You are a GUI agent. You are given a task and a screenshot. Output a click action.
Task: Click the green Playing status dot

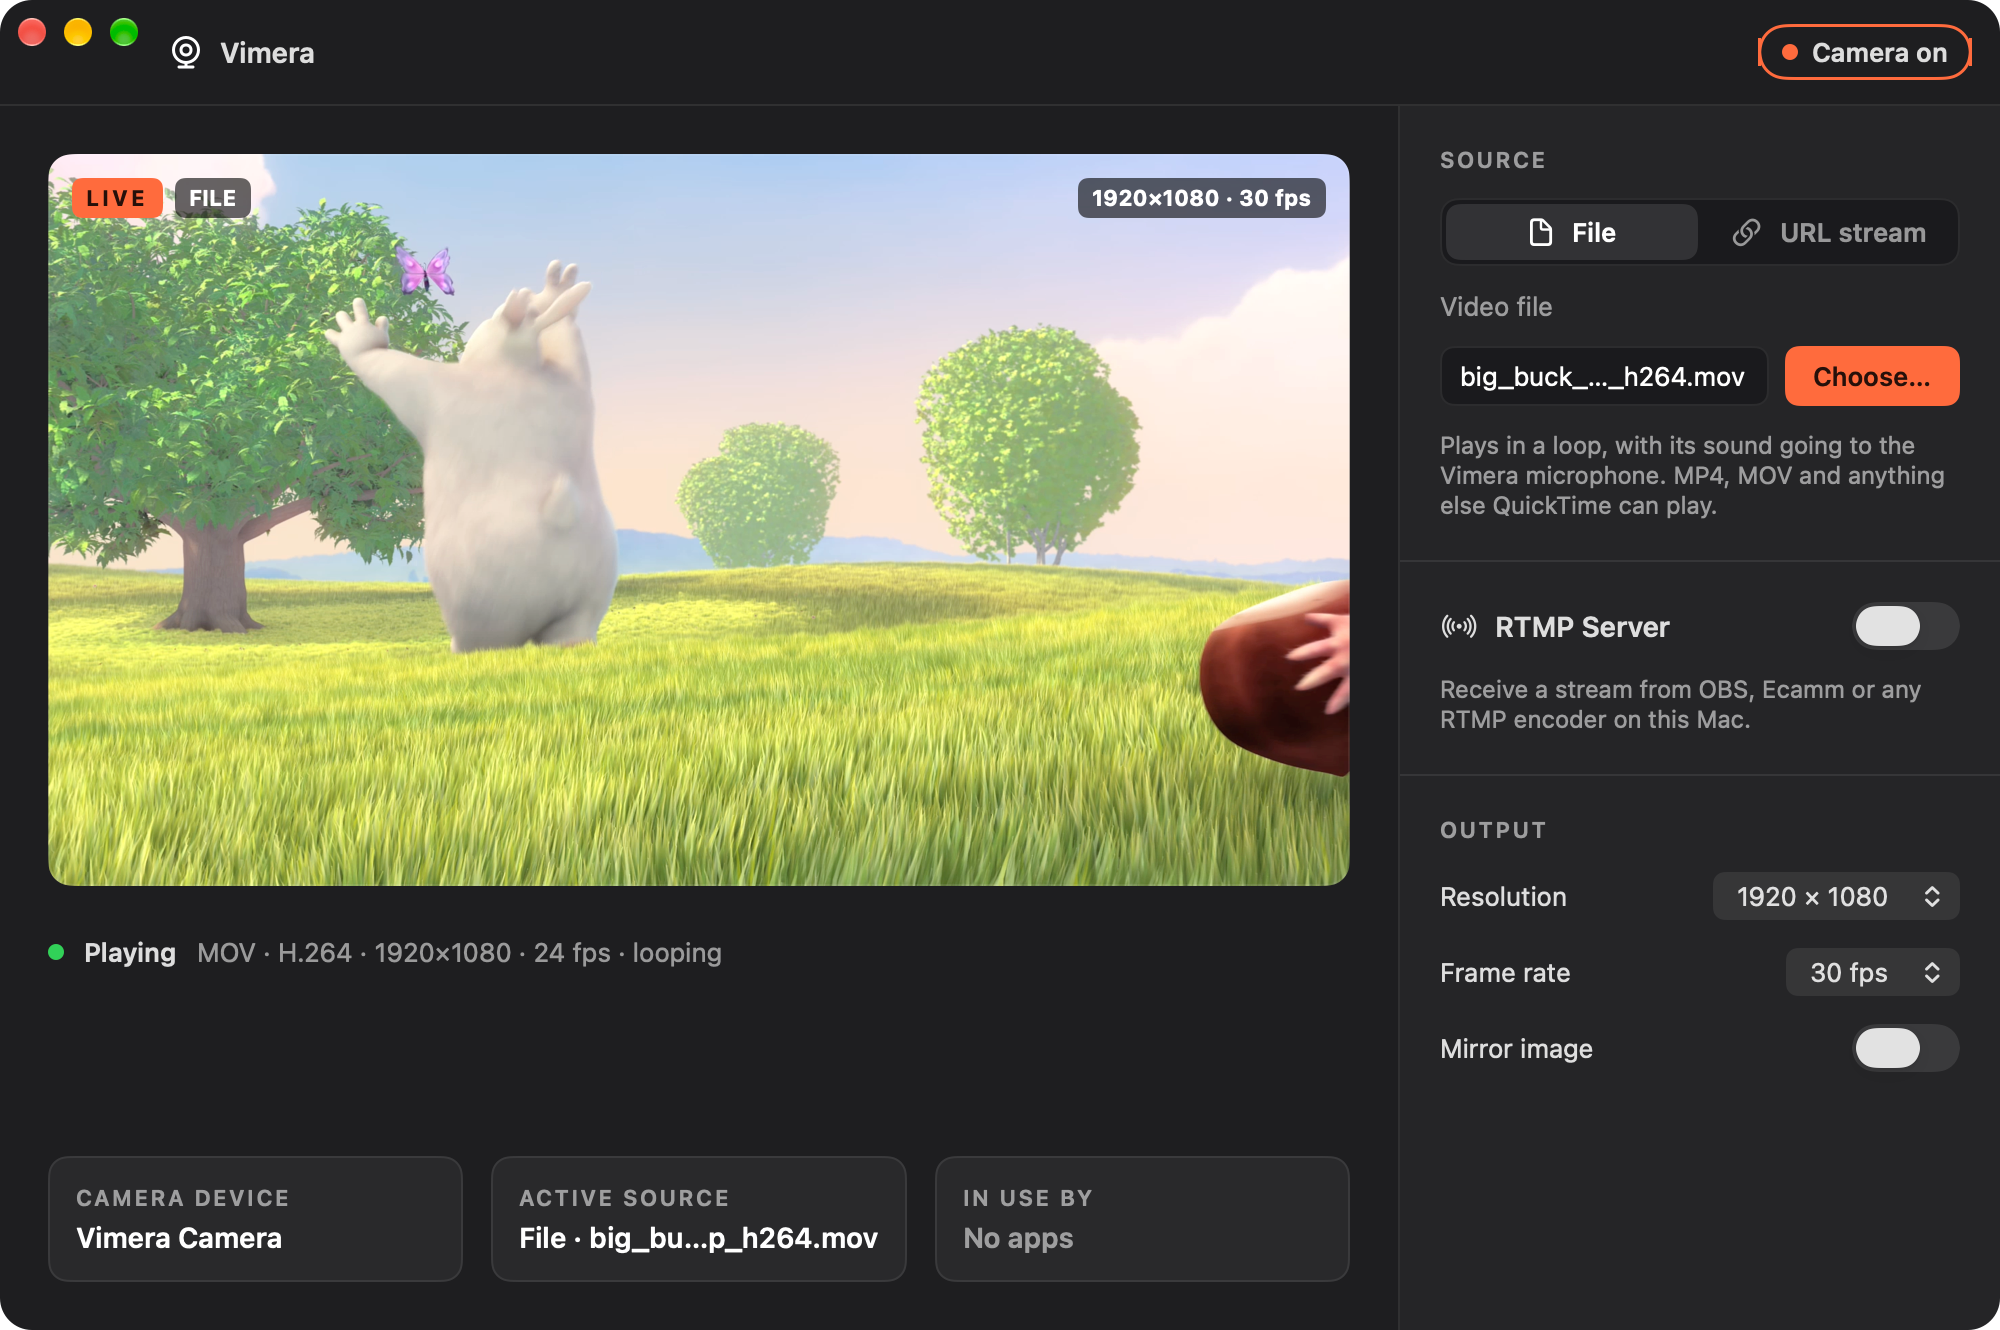[57, 952]
